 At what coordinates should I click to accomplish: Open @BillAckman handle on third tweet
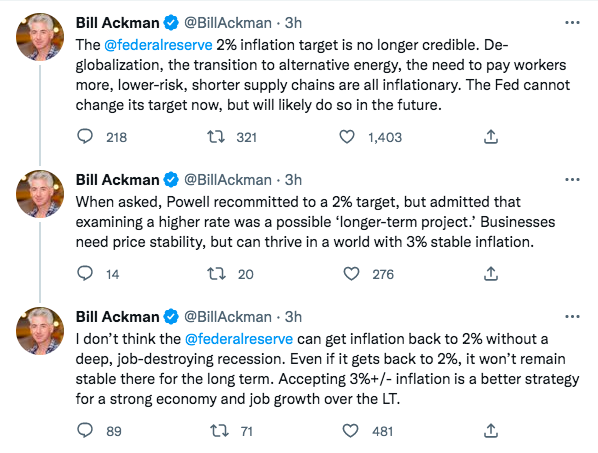pos(228,317)
